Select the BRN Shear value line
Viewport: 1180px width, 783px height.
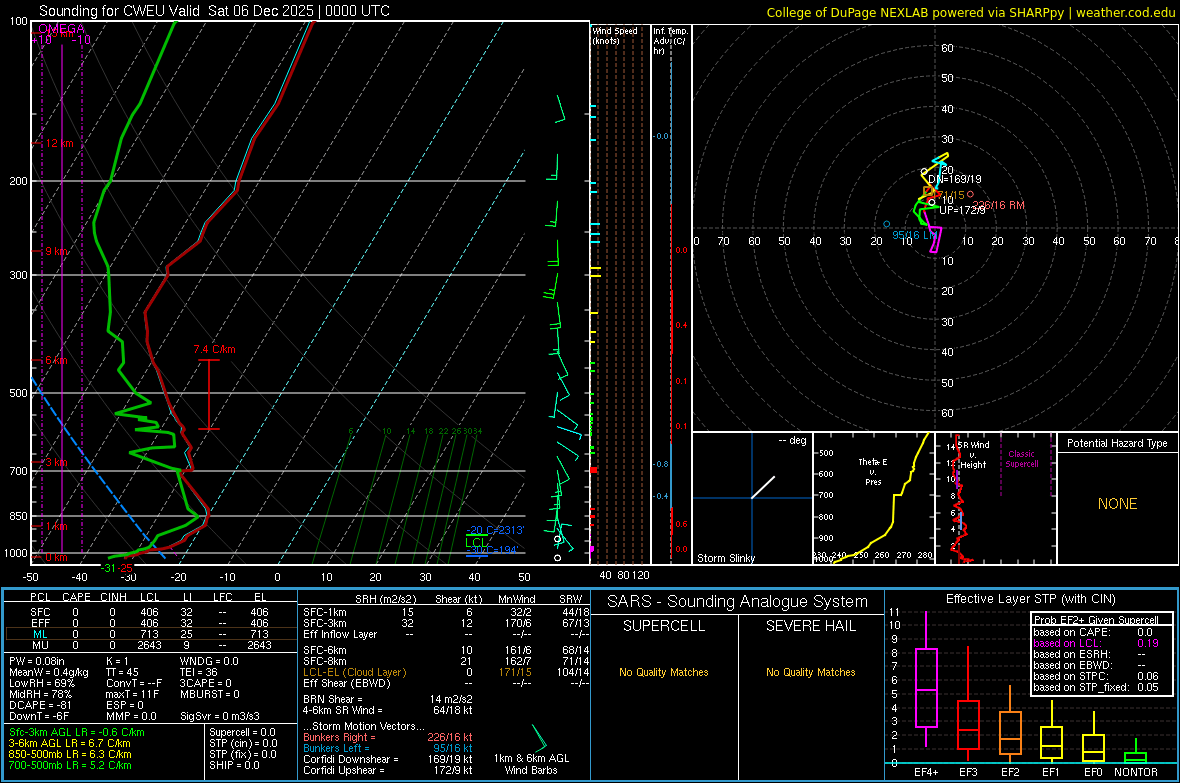[388, 699]
